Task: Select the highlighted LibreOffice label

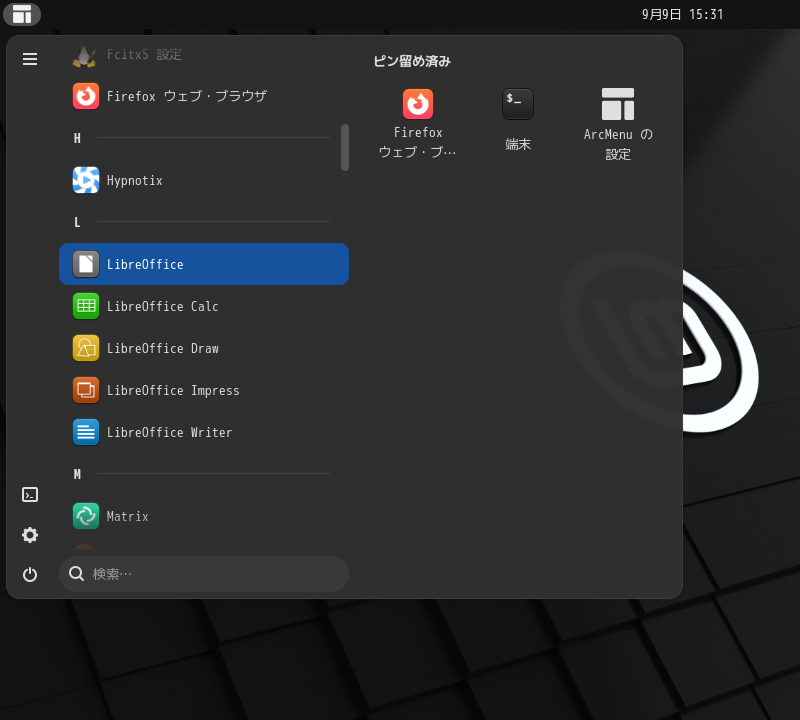Action: point(145,264)
